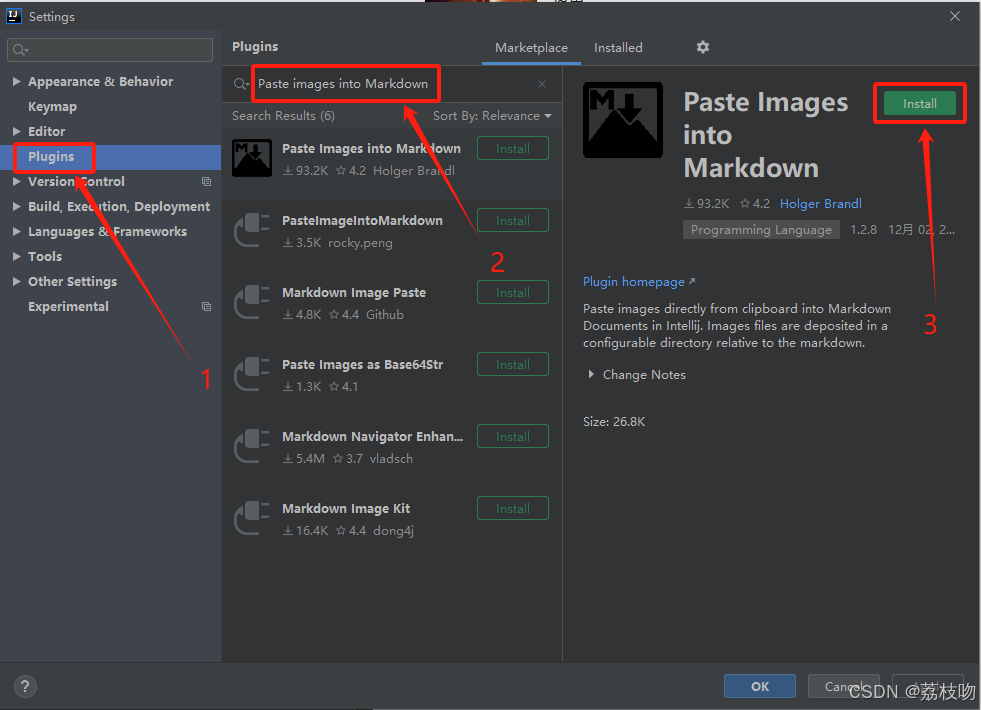981x710 pixels.
Task: Install Paste Images into Markdown from list
Action: [513, 148]
